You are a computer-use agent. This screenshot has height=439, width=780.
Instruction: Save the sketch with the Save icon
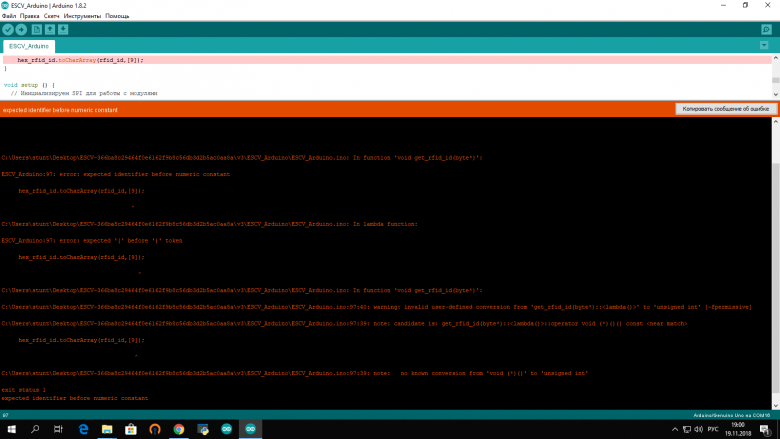coord(63,30)
